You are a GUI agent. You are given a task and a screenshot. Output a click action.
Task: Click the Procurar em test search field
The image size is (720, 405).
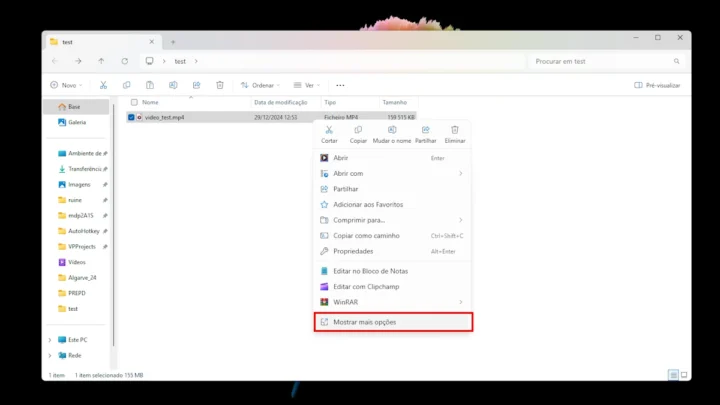tap(607, 62)
